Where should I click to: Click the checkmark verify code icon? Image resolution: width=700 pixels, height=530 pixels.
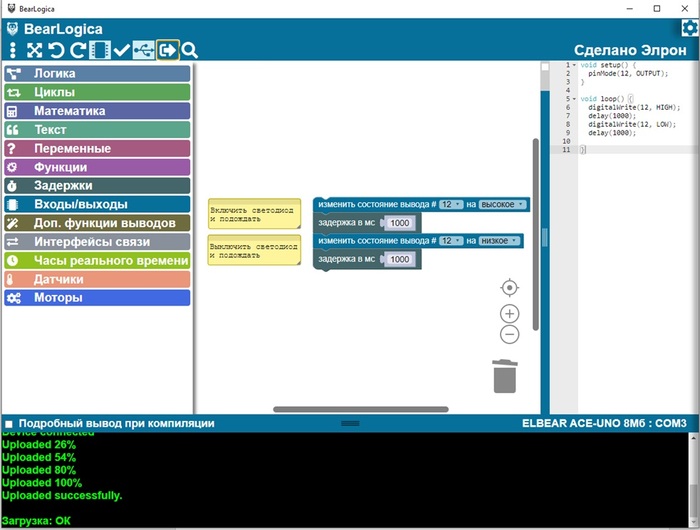point(121,50)
